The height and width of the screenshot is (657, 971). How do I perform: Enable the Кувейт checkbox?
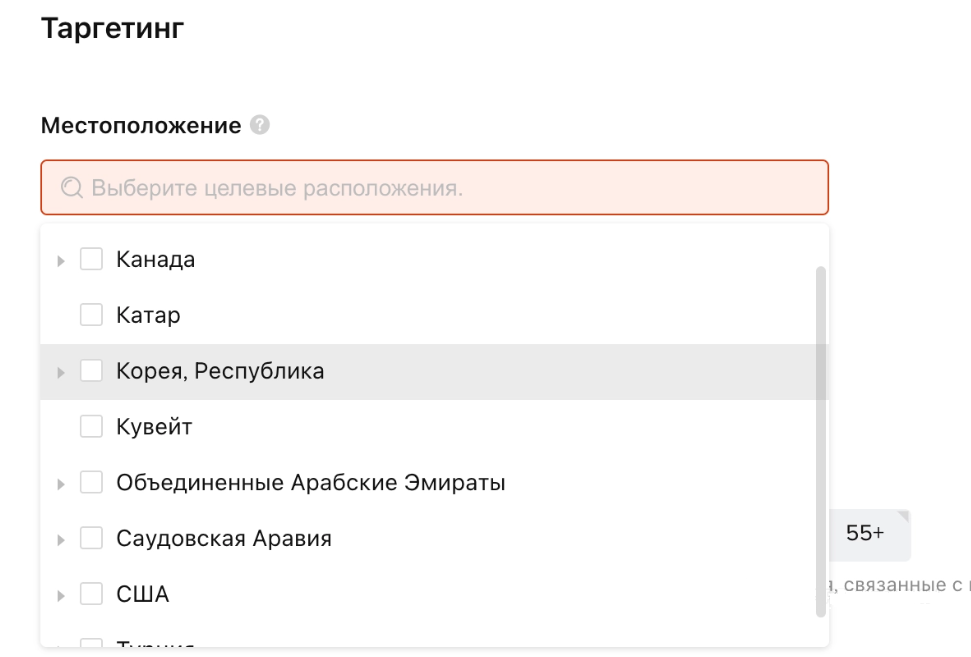pyautogui.click(x=91, y=426)
